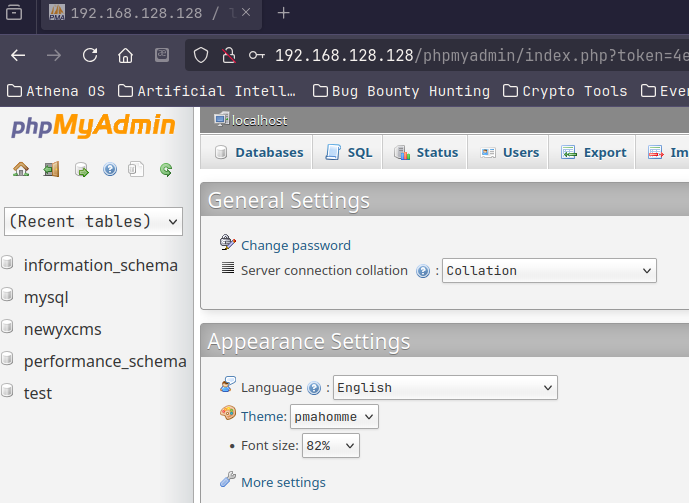Reload the navigation frame icon
The image size is (689, 503).
coord(166,170)
